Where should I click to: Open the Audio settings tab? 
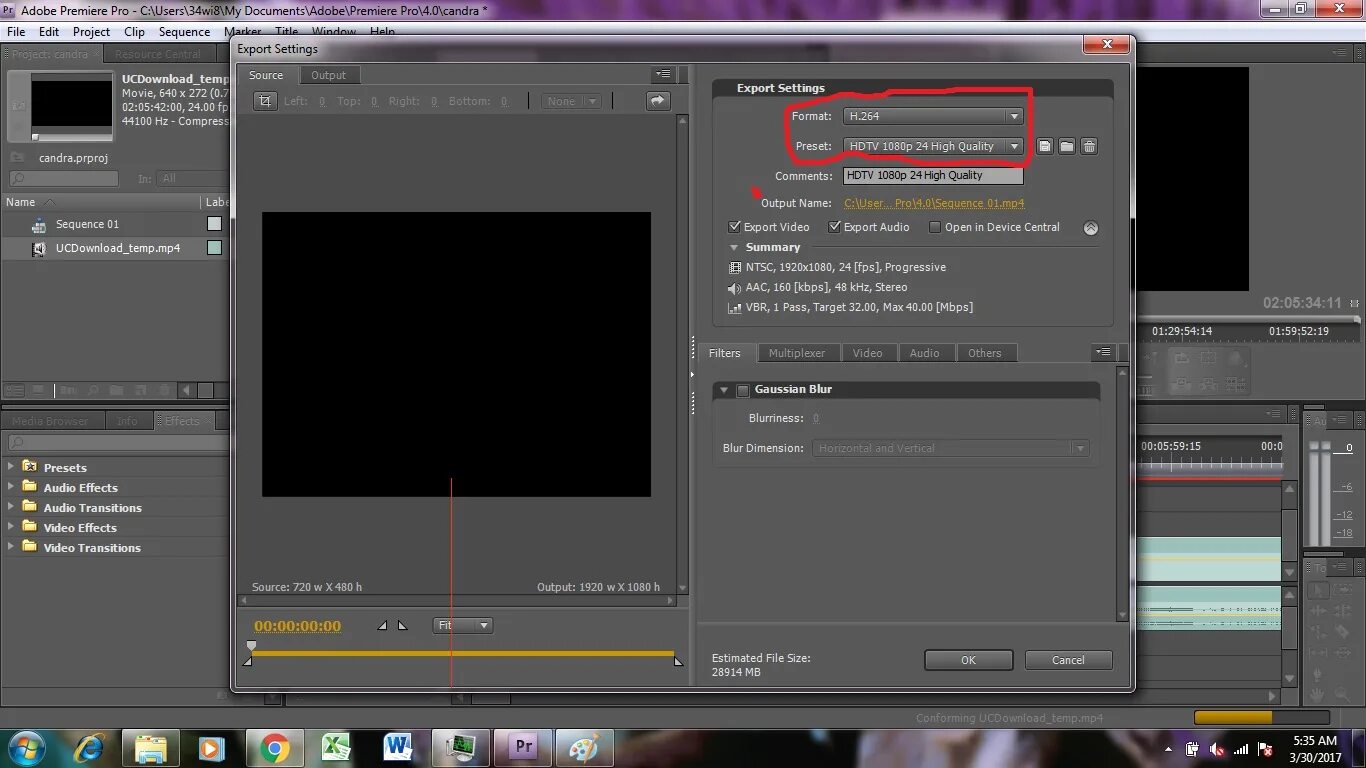tap(924, 353)
